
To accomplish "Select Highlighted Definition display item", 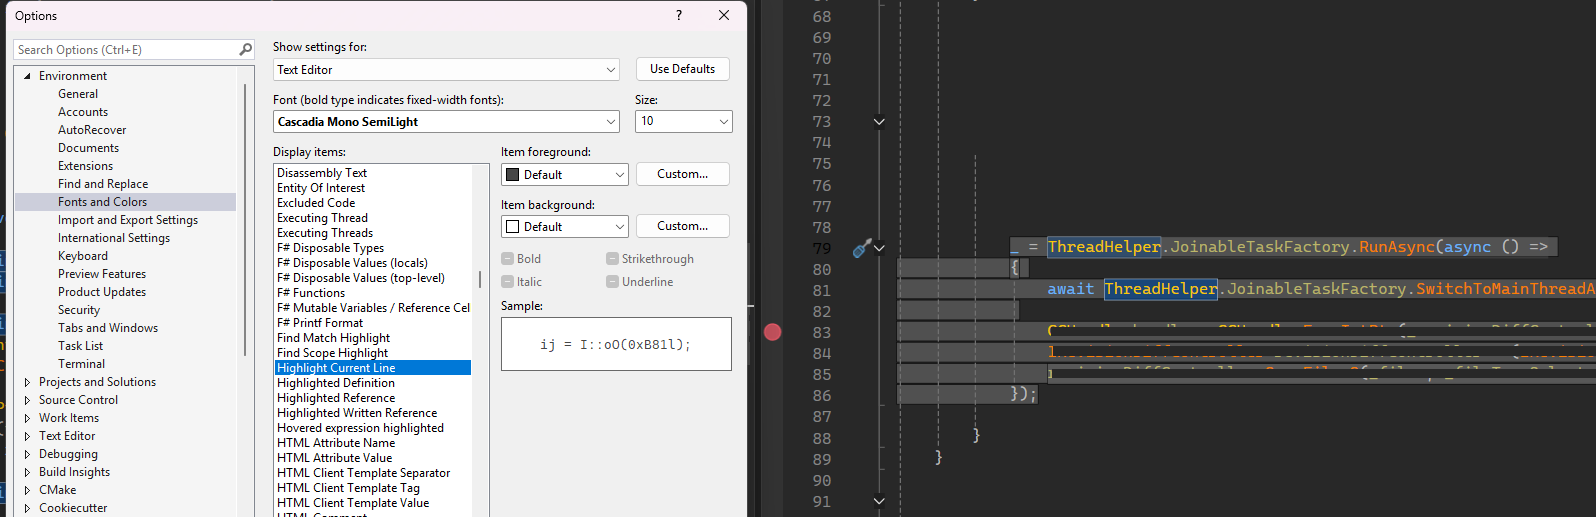I will tap(336, 383).
